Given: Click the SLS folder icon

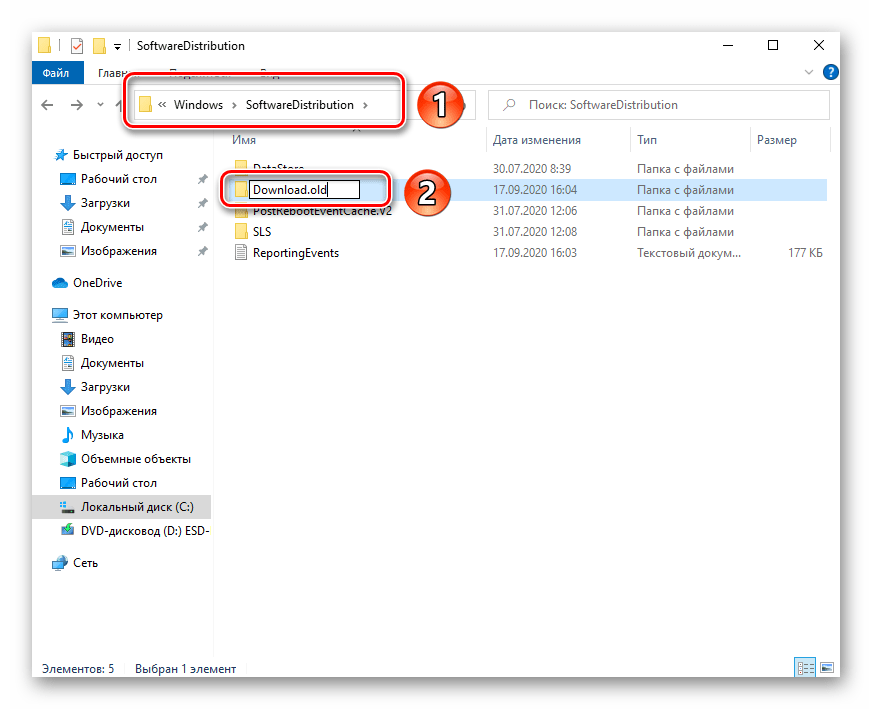Looking at the screenshot, I should pos(240,232).
